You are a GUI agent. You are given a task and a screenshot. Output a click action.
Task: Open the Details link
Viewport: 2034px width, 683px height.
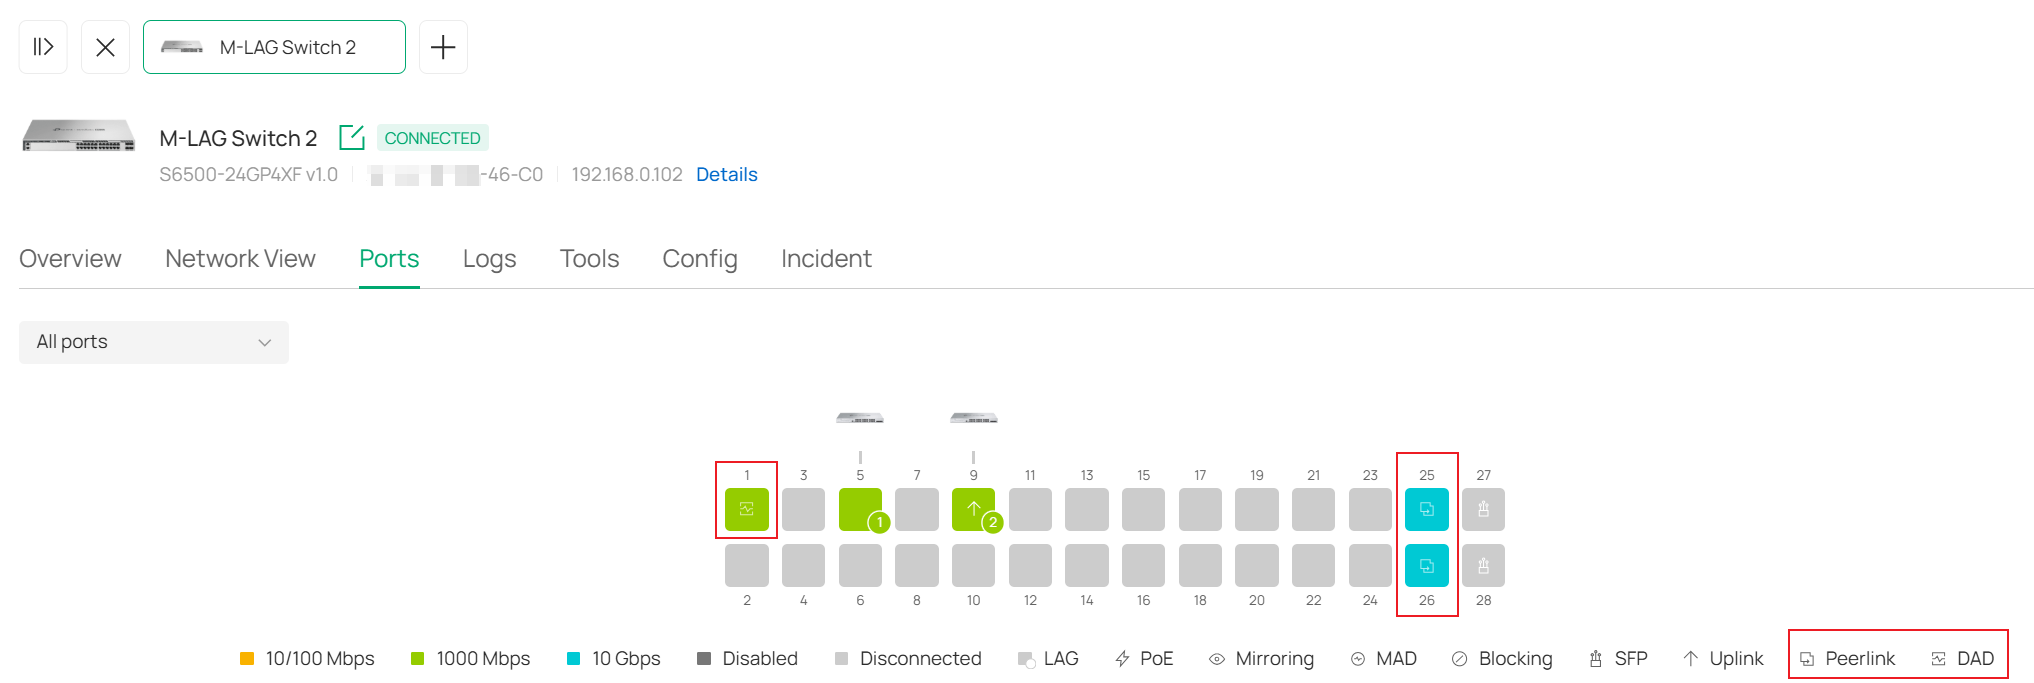coord(726,175)
